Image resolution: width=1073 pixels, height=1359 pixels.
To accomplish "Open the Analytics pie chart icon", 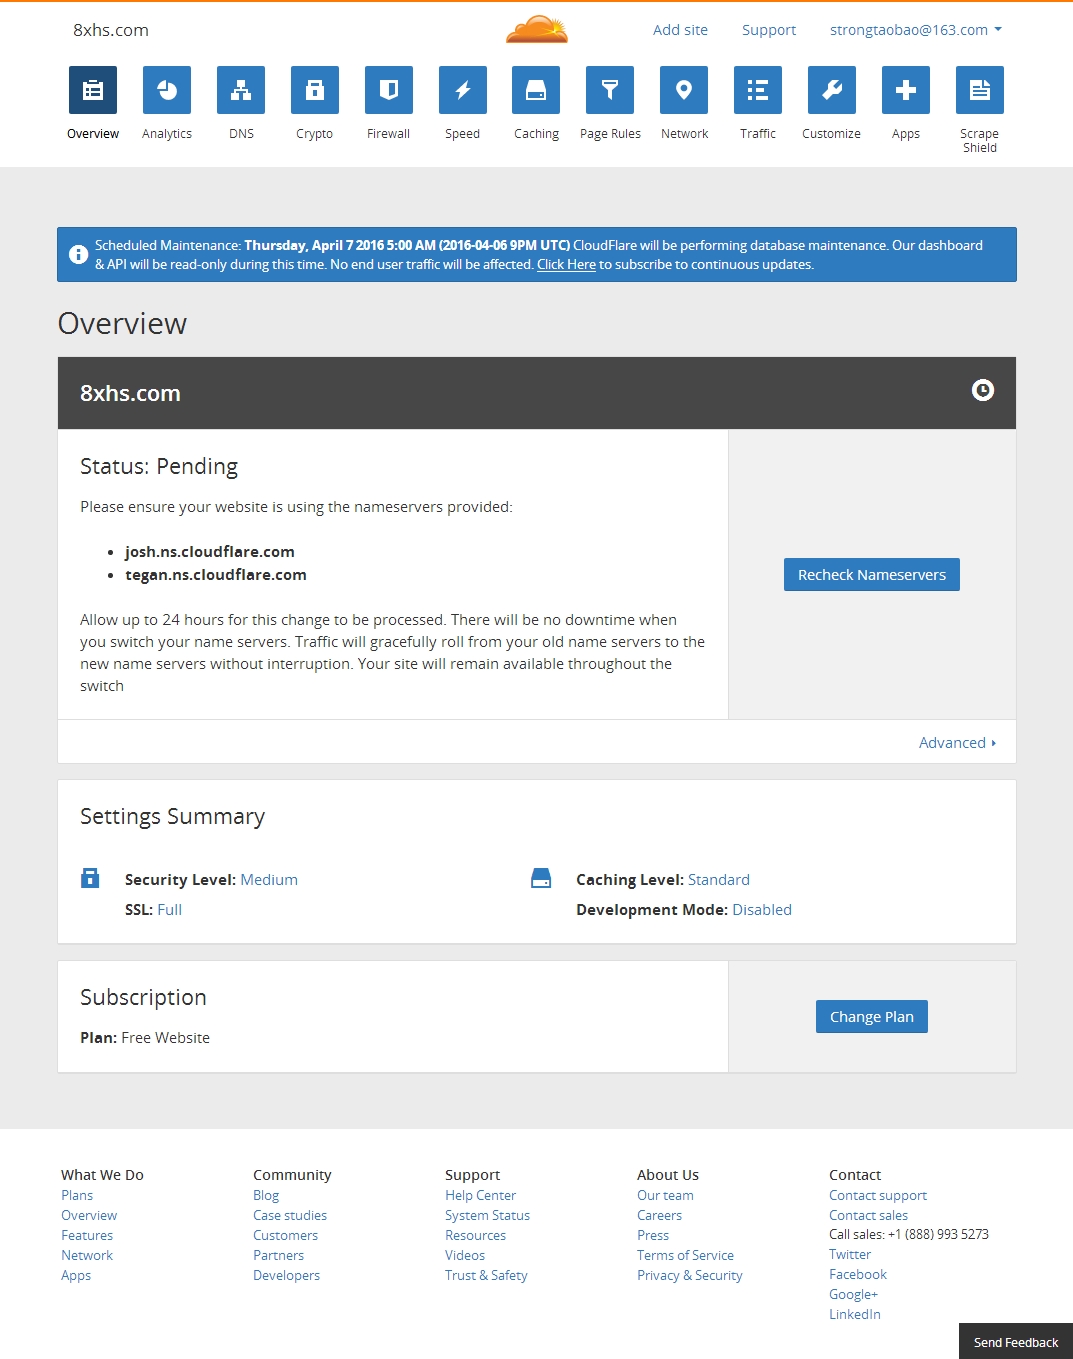I will (167, 90).
